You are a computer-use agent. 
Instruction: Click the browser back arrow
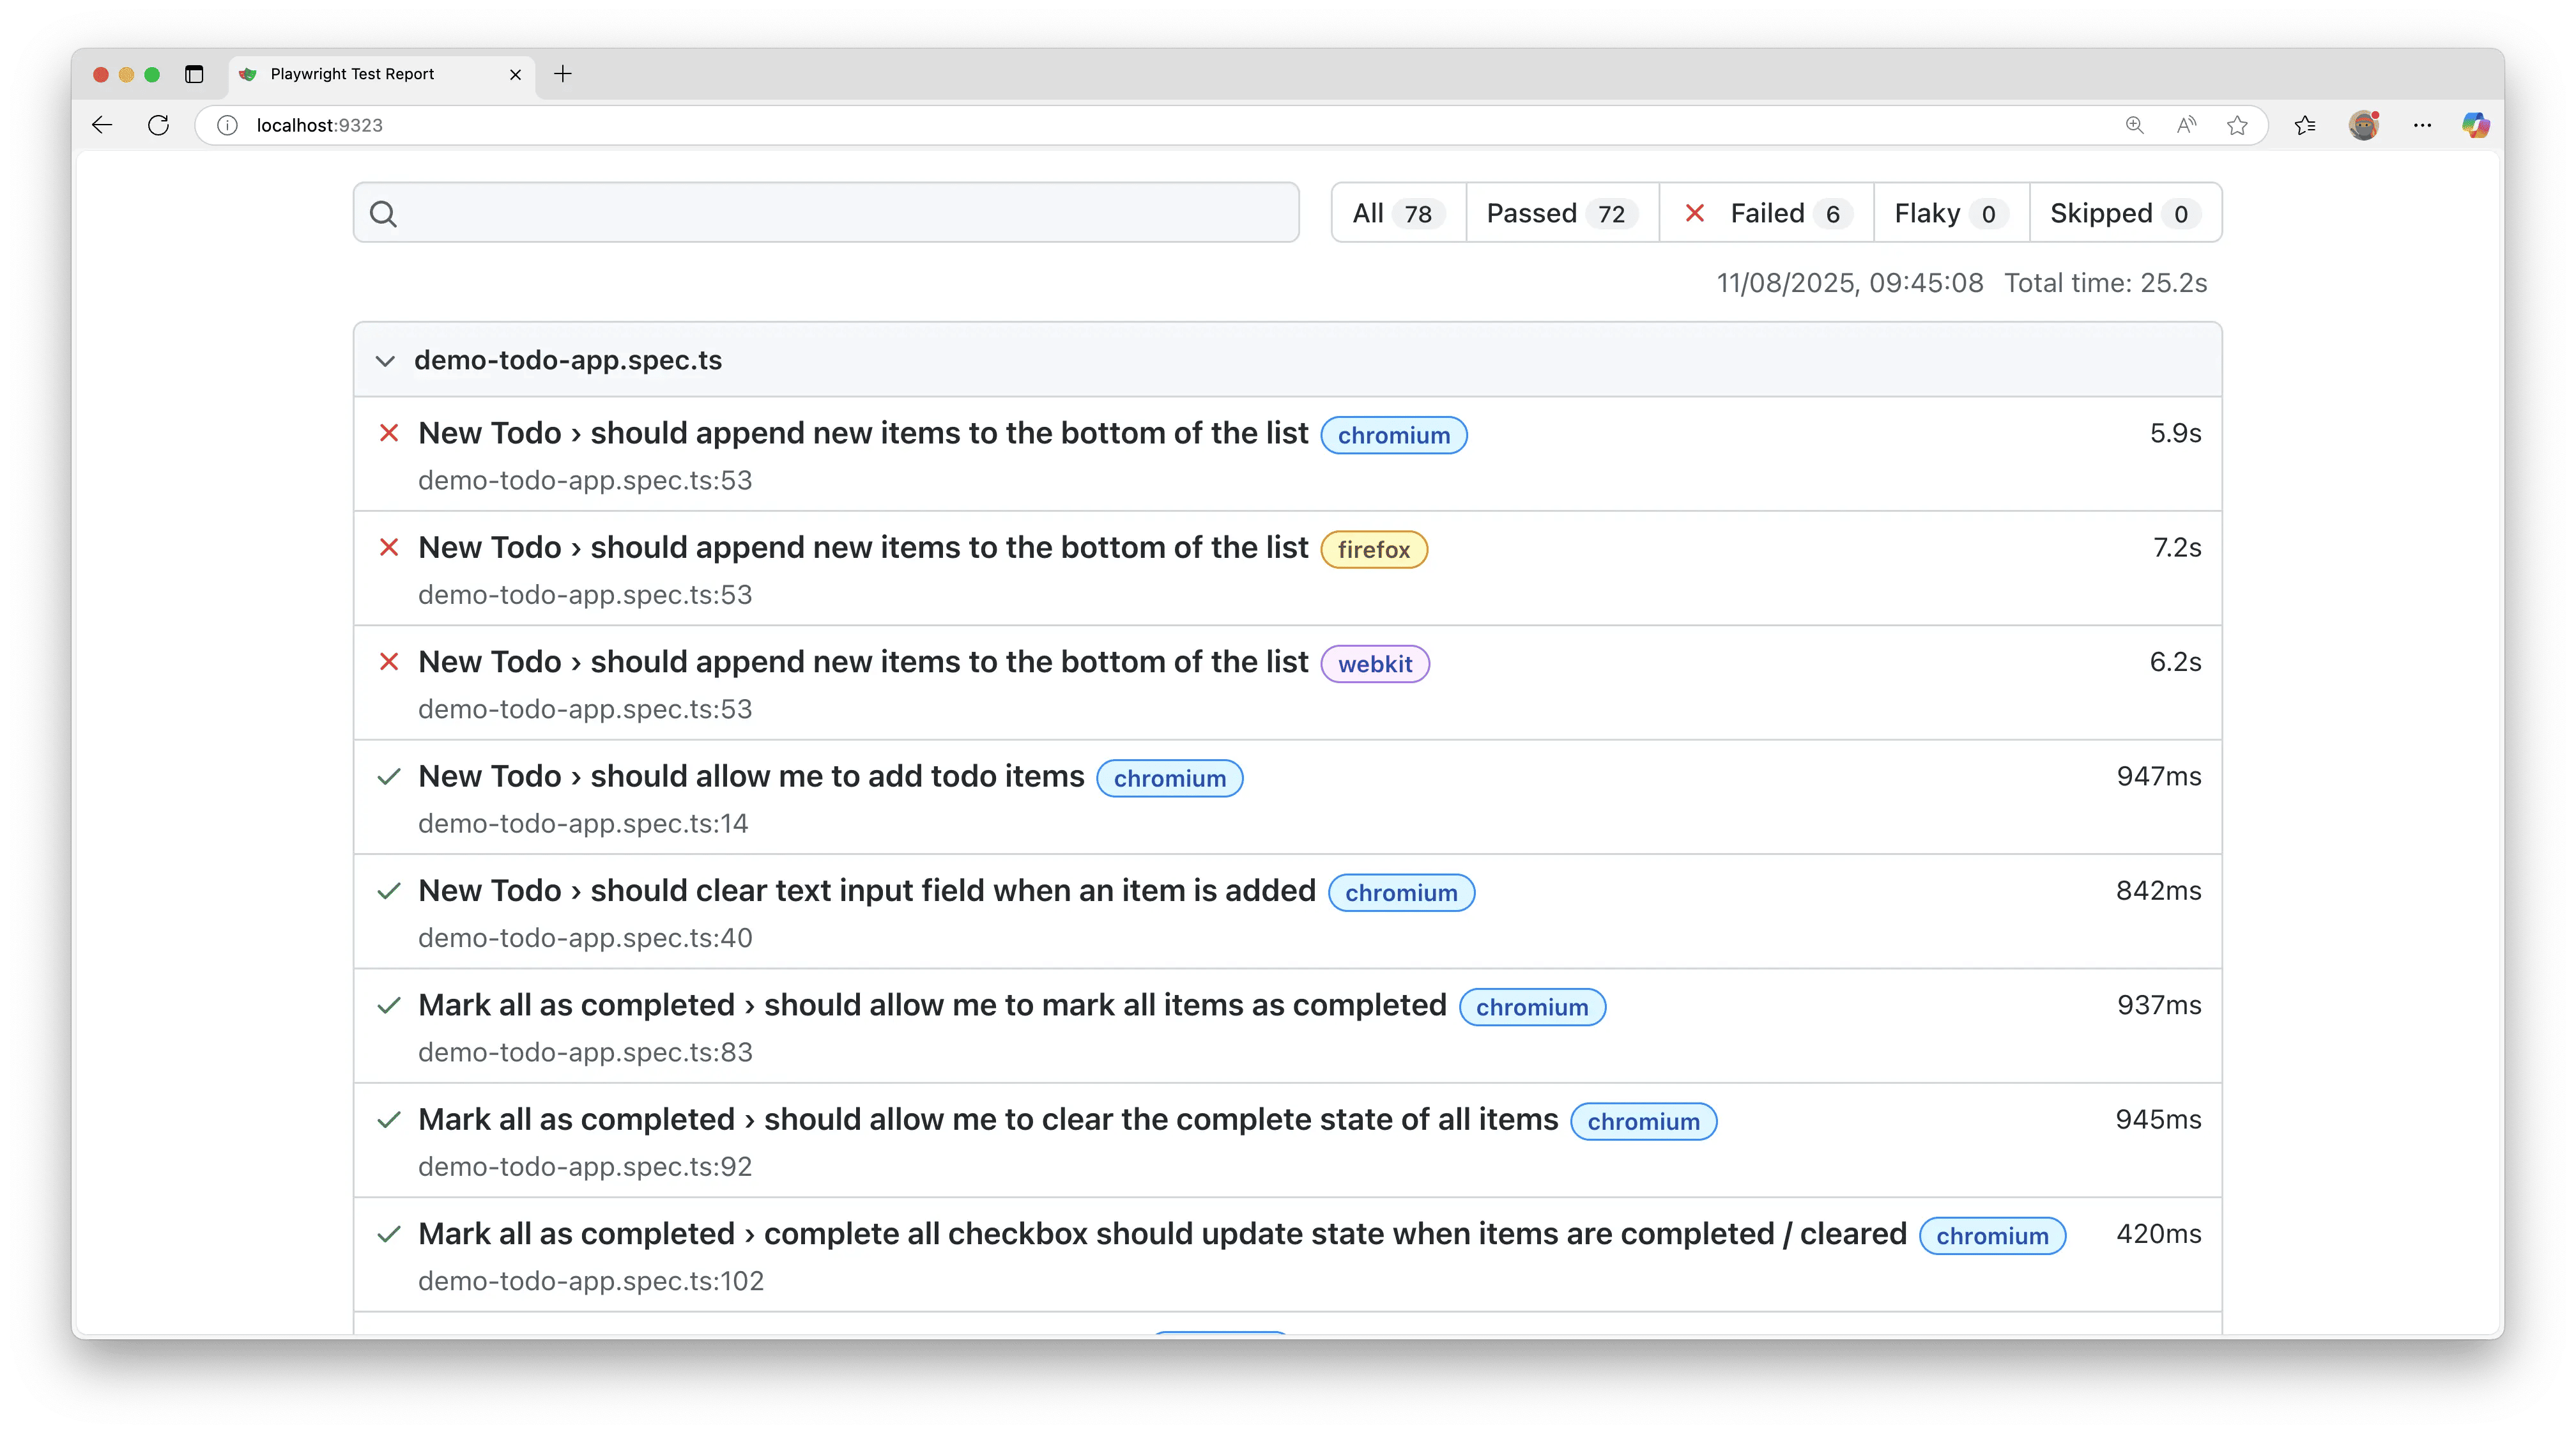click(x=102, y=125)
